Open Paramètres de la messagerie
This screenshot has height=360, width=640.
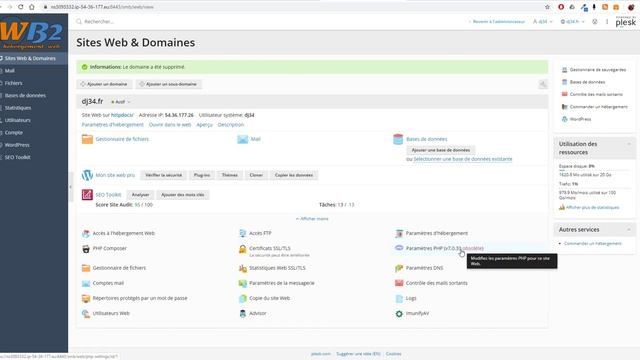coord(282,283)
